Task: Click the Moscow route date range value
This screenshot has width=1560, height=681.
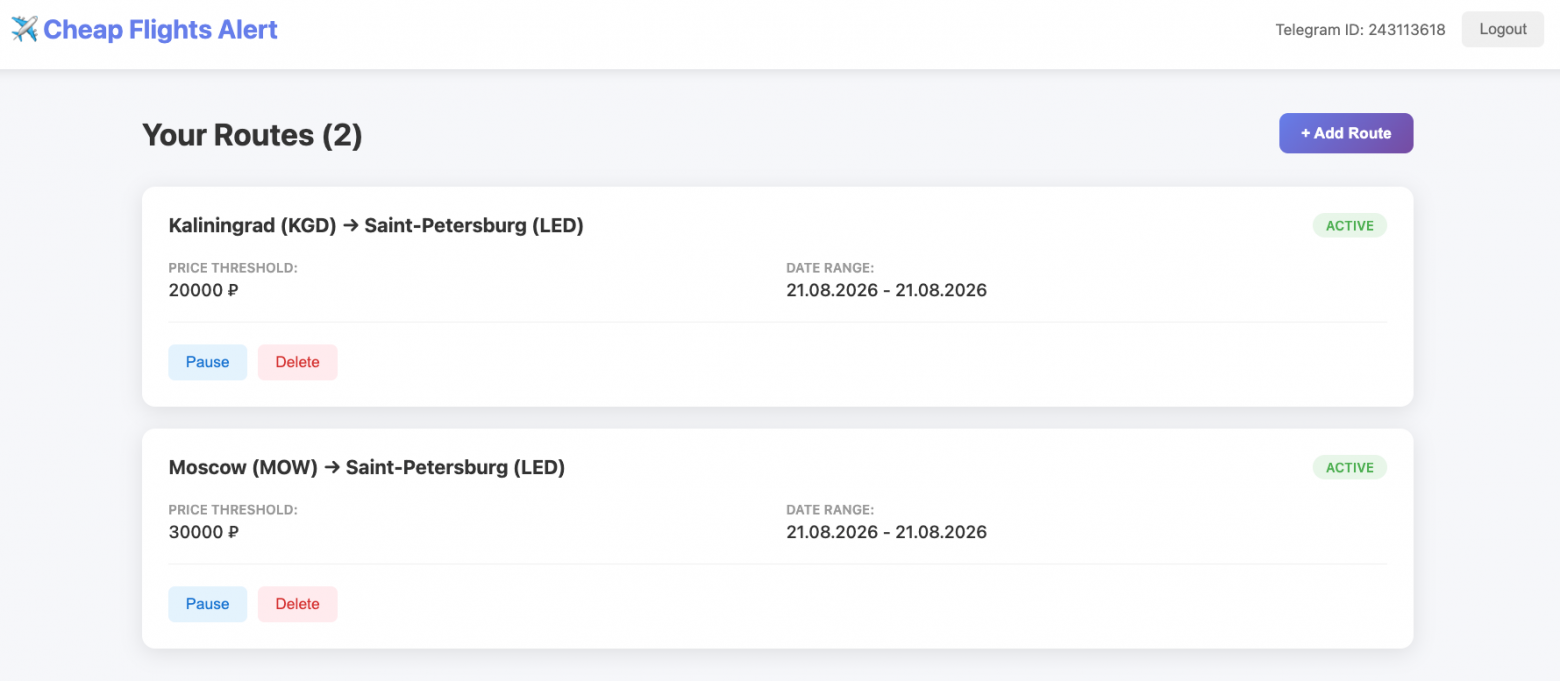Action: coord(886,532)
